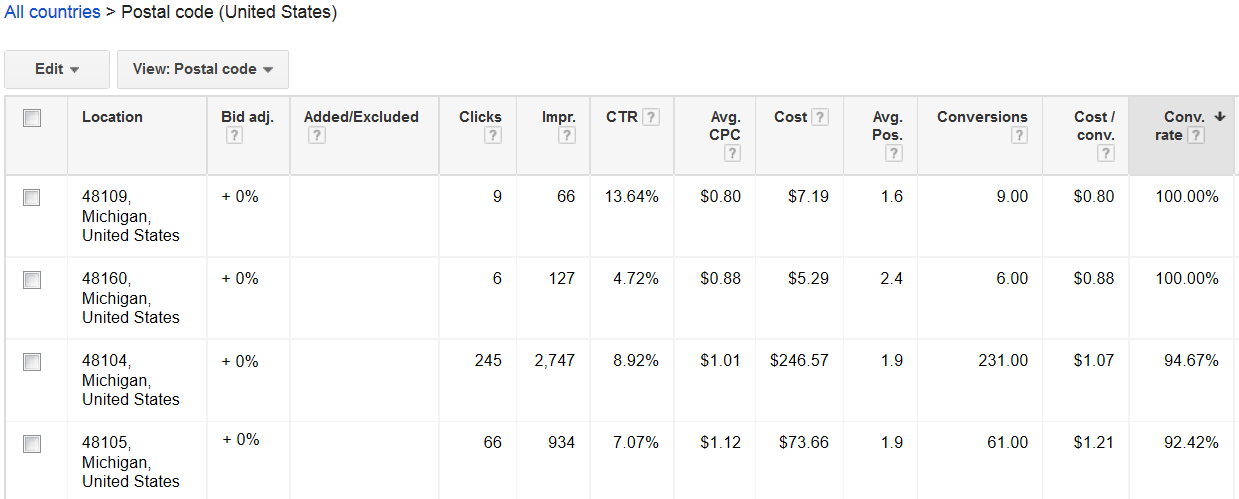Select the checkbox for 48104 row
1239x499 pixels.
(x=32, y=362)
